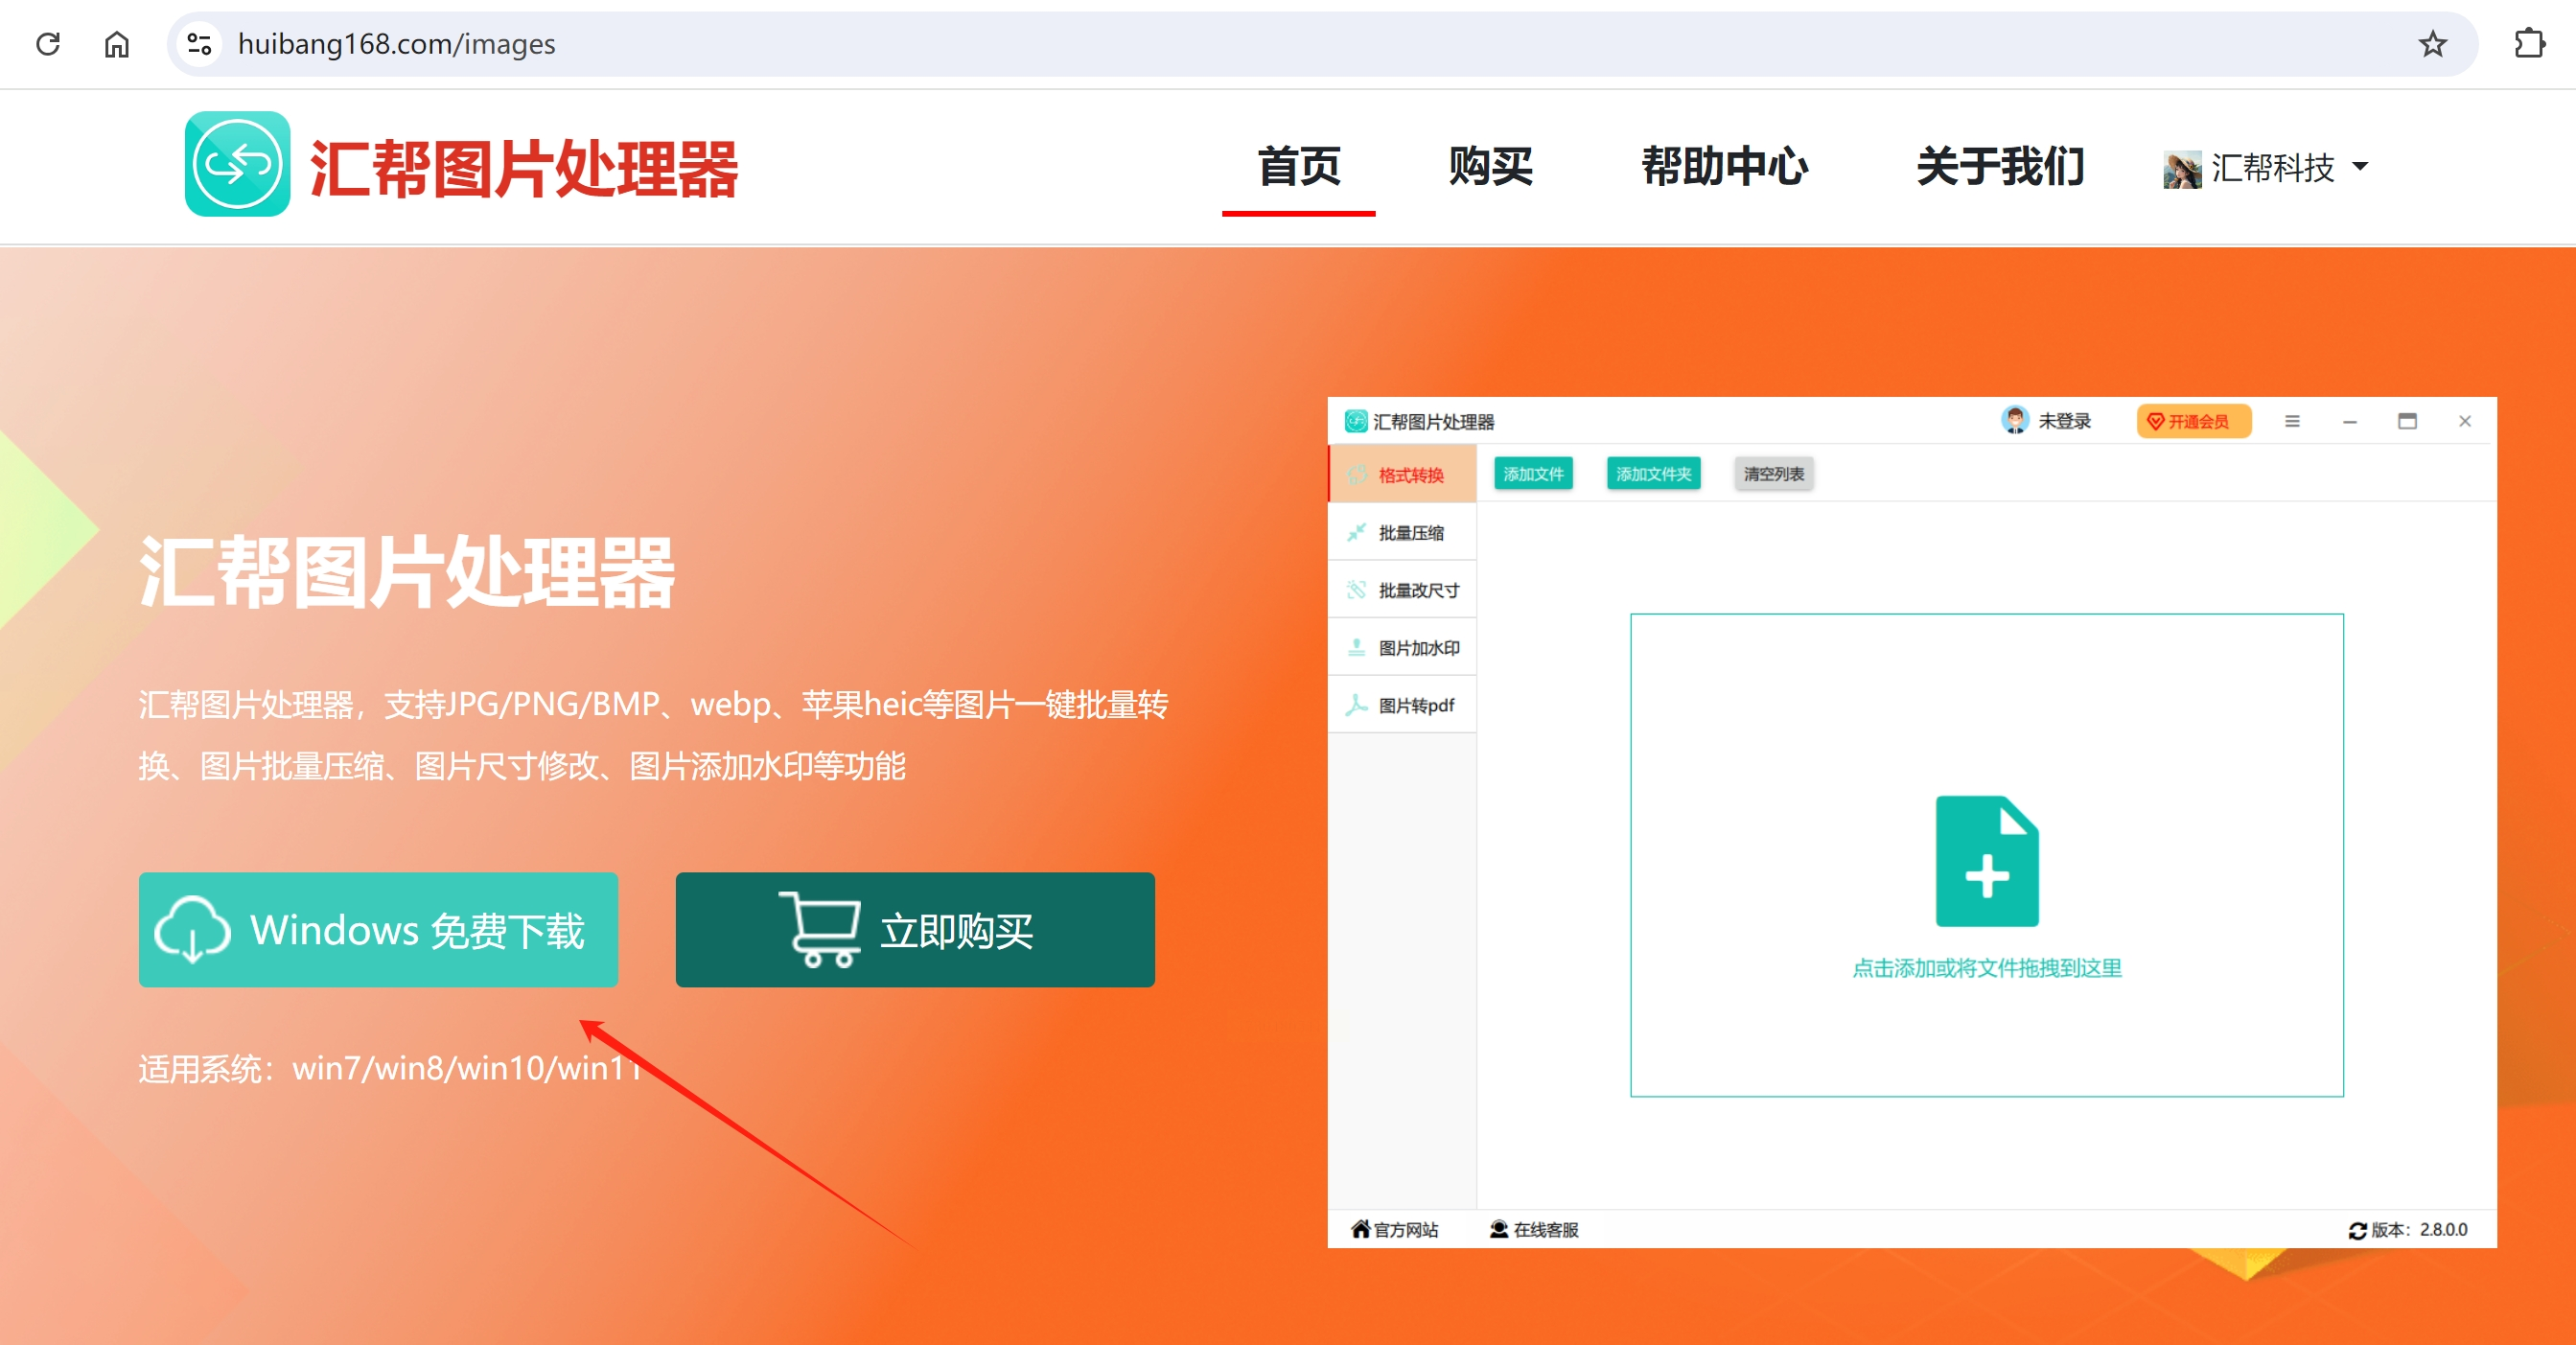Click the large white 汇帮图片处理器 heading
2576x1345 pixels.
tap(407, 572)
